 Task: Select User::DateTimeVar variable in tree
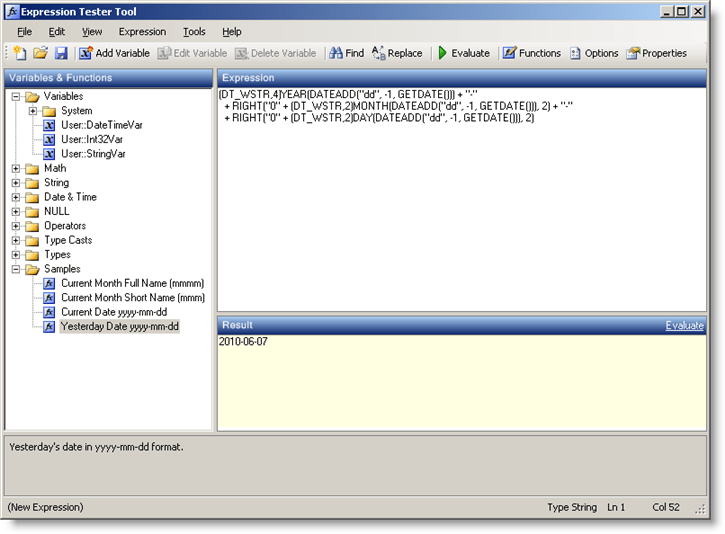99,125
